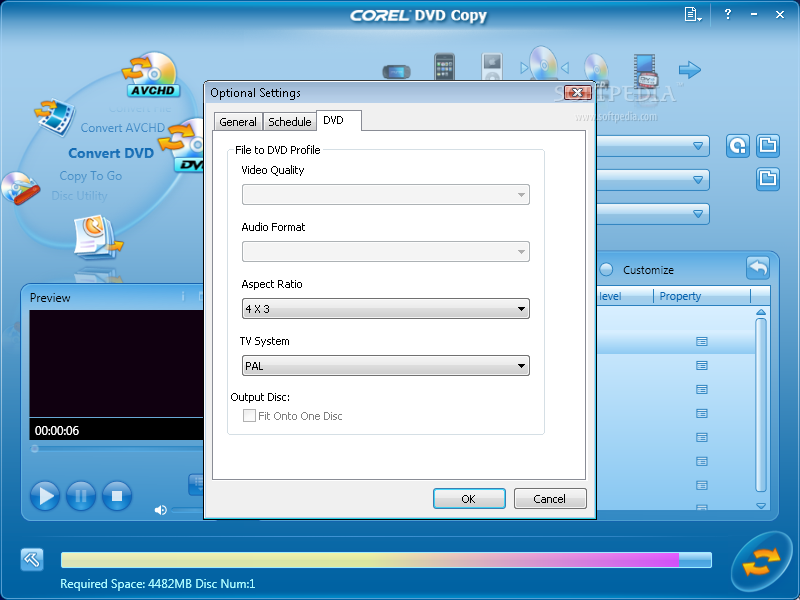Open the Aspect Ratio 4 X 3 dropdown
The height and width of the screenshot is (600, 800).
pos(386,309)
